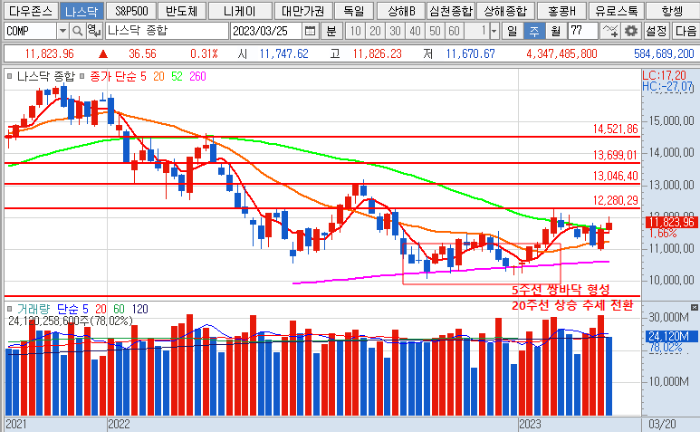Click the 역 lookup icon beside search
This screenshot has height=432, width=700.
pyautogui.click(x=94, y=31)
